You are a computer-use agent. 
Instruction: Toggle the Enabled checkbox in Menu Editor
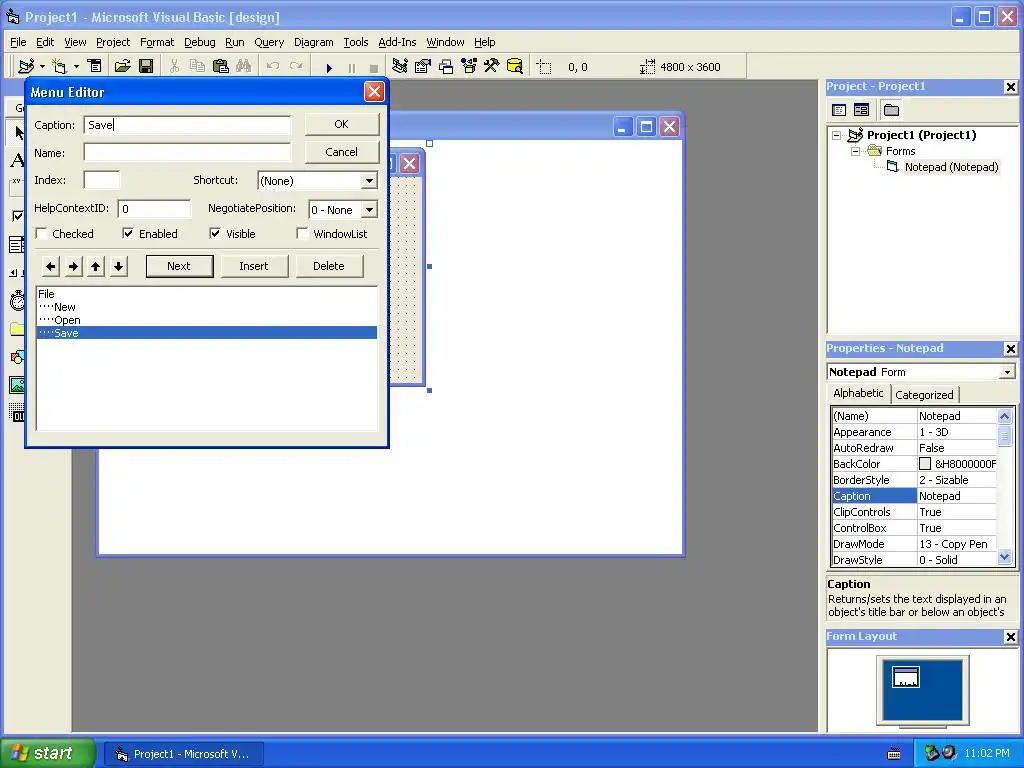[x=128, y=233]
